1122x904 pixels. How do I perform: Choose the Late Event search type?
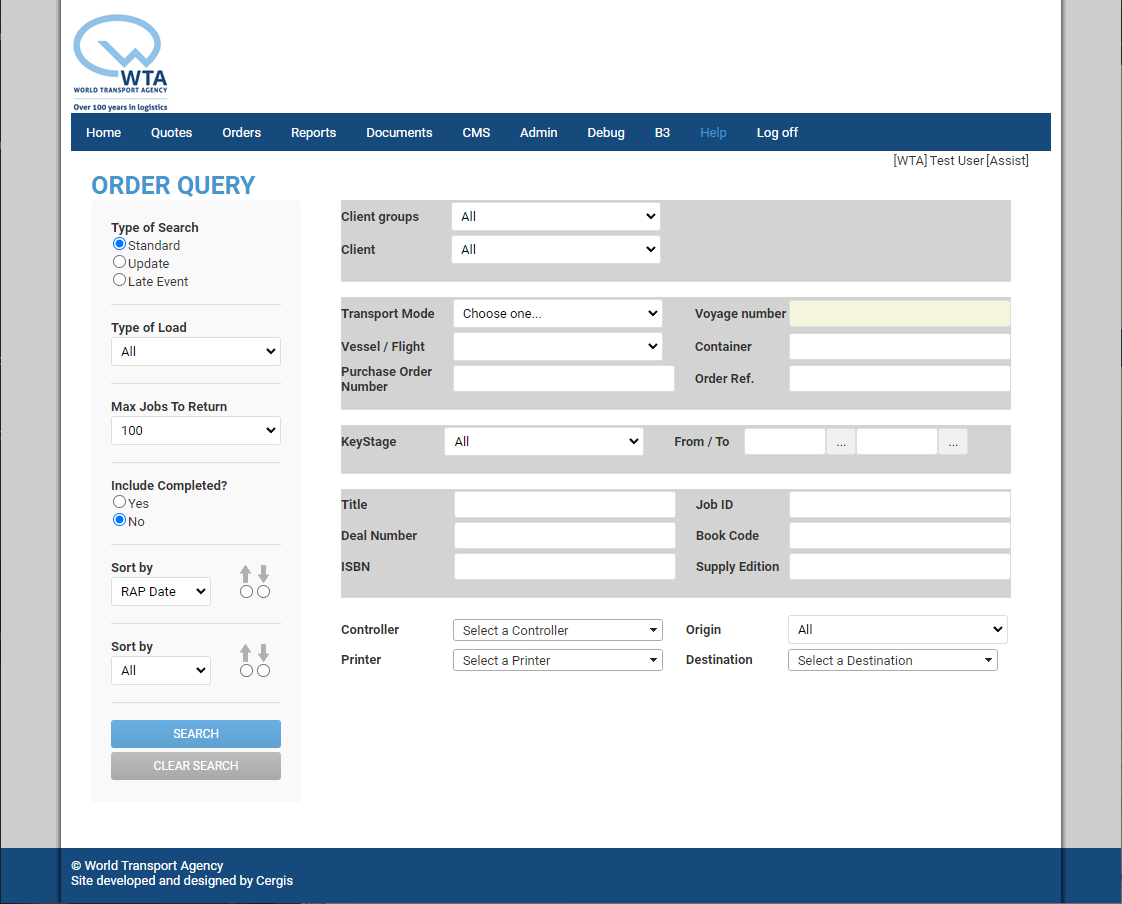[x=120, y=281]
